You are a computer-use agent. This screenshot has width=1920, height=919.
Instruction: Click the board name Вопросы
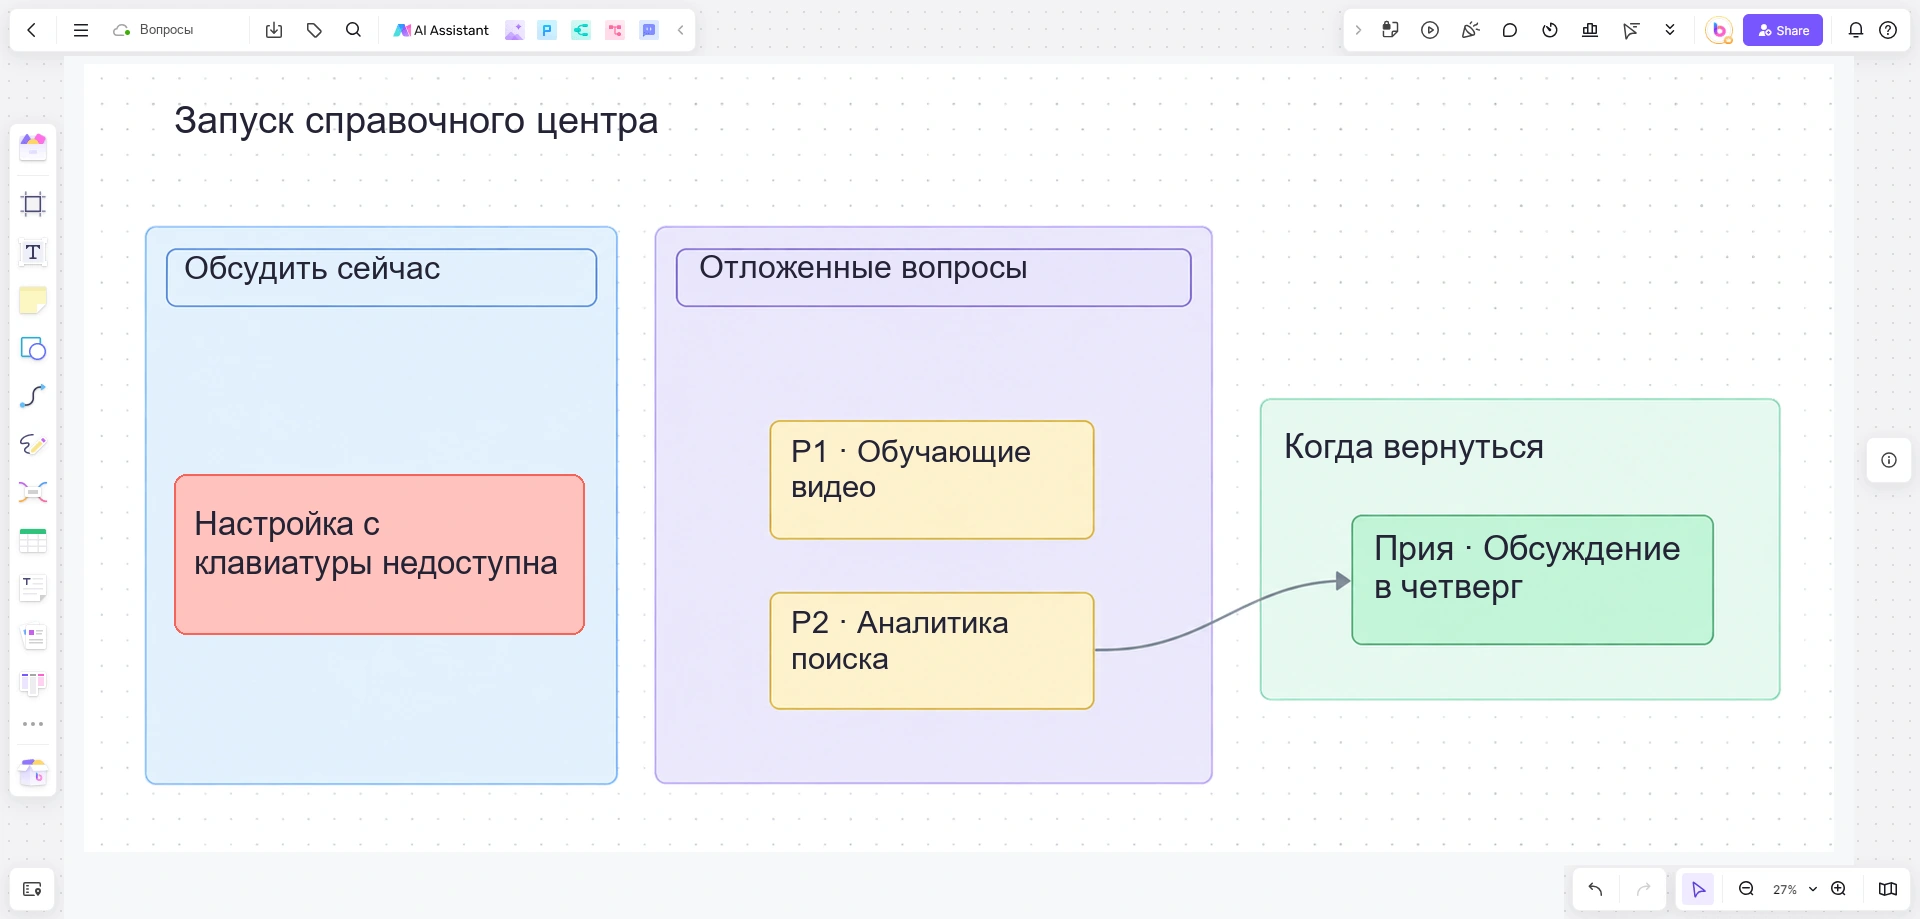tap(166, 30)
